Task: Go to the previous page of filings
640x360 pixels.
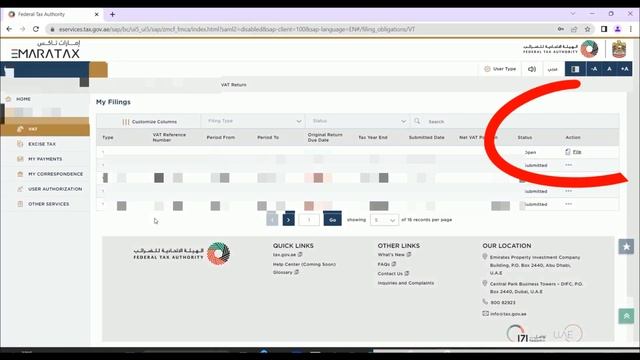Action: pyautogui.click(x=272, y=220)
